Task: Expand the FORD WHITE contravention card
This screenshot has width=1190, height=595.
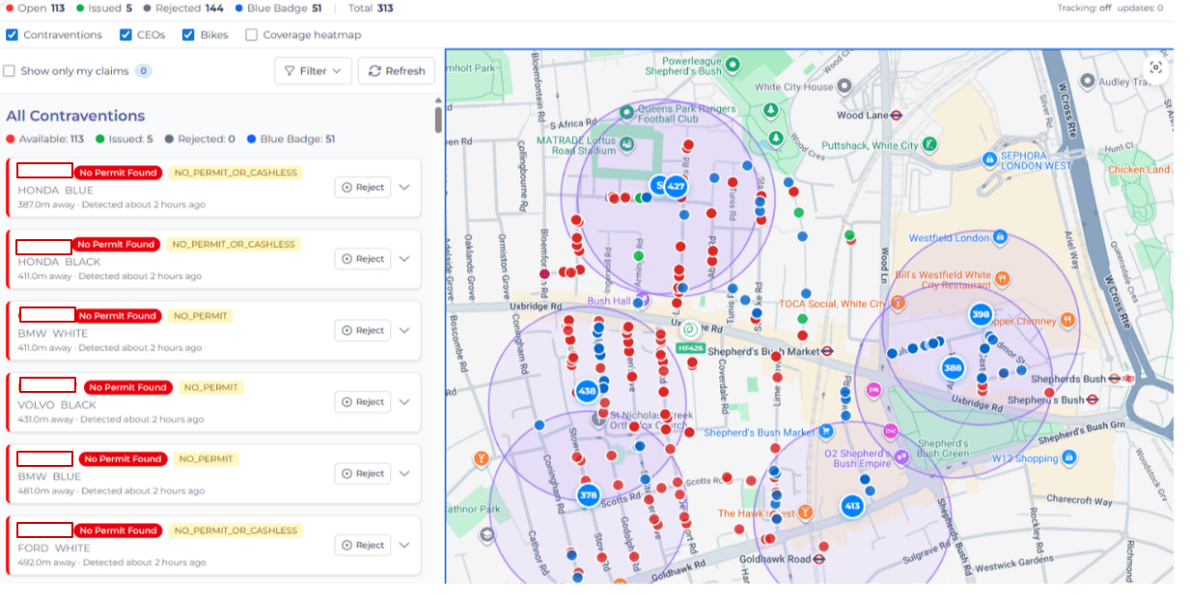Action: pyautogui.click(x=405, y=545)
